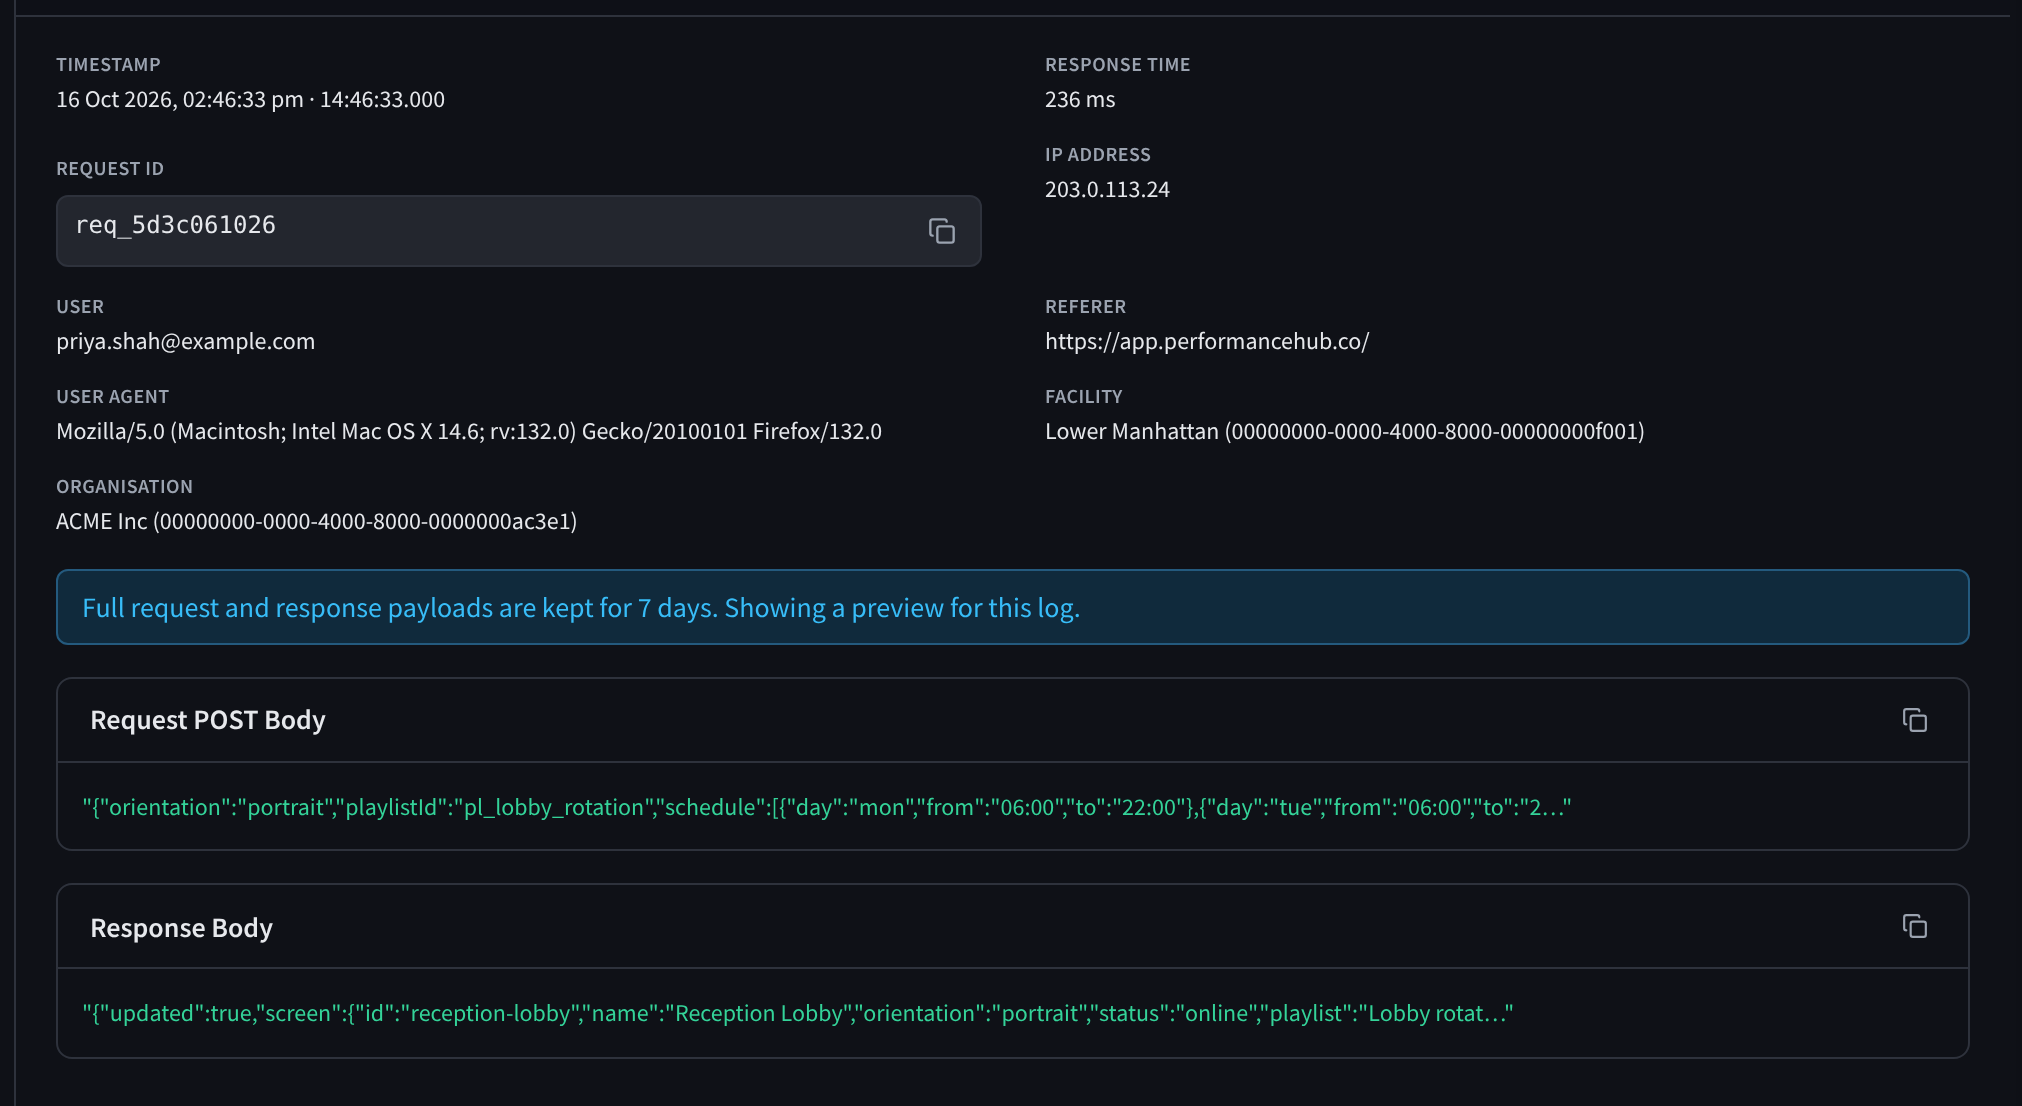The width and height of the screenshot is (2022, 1106).
Task: Click the FACILITY label
Action: point(1083,396)
